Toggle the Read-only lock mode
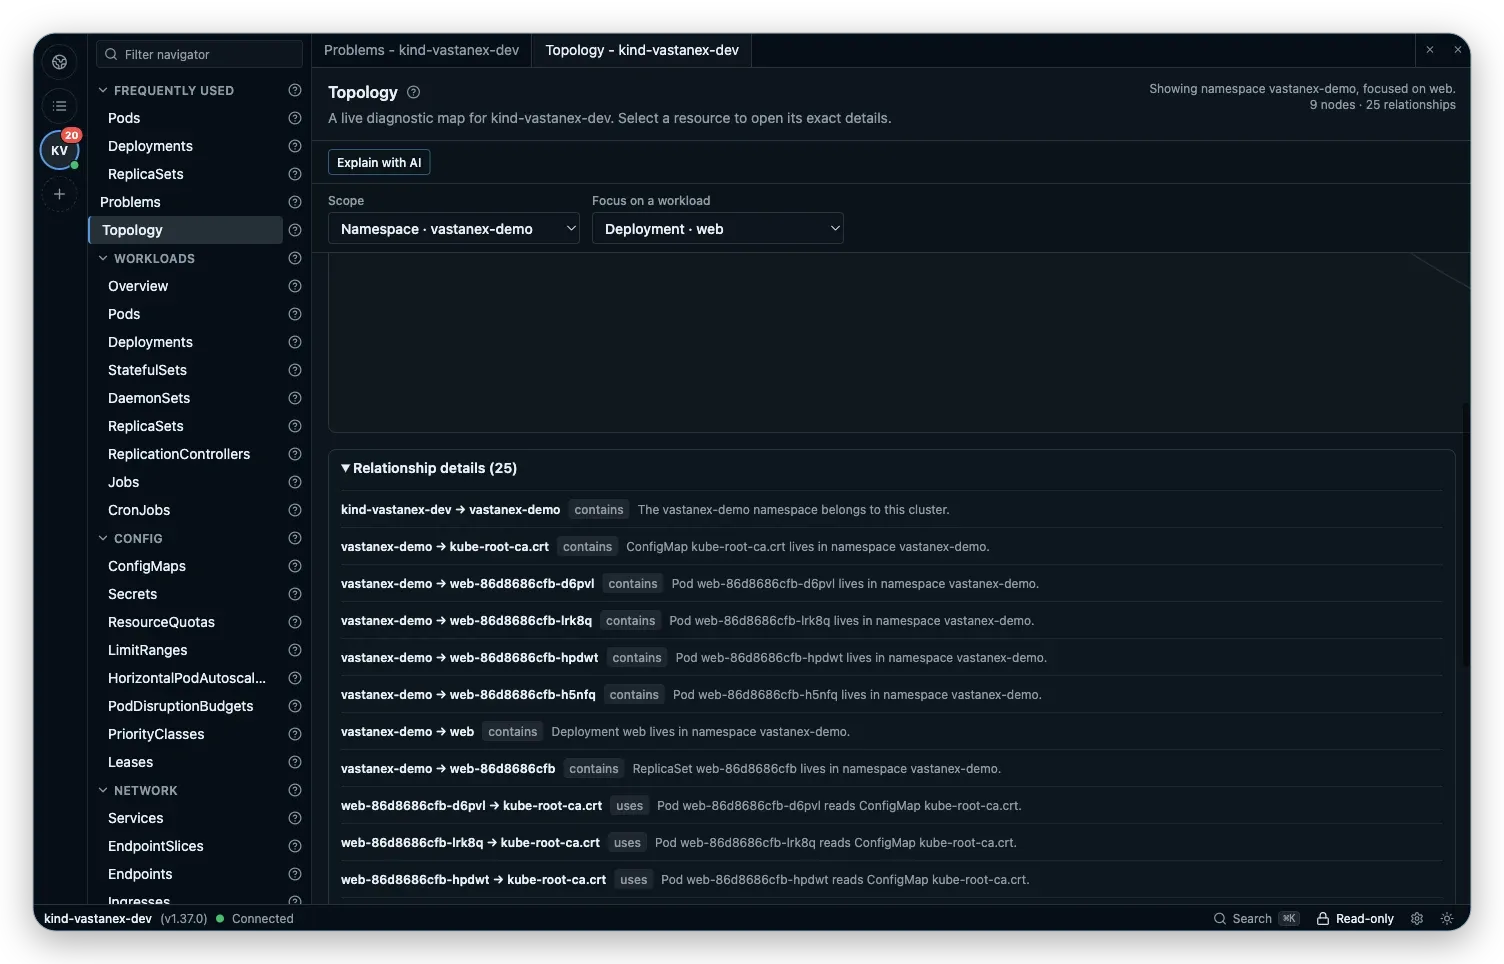Screen dimensions: 1504x964 [x=1355, y=919]
